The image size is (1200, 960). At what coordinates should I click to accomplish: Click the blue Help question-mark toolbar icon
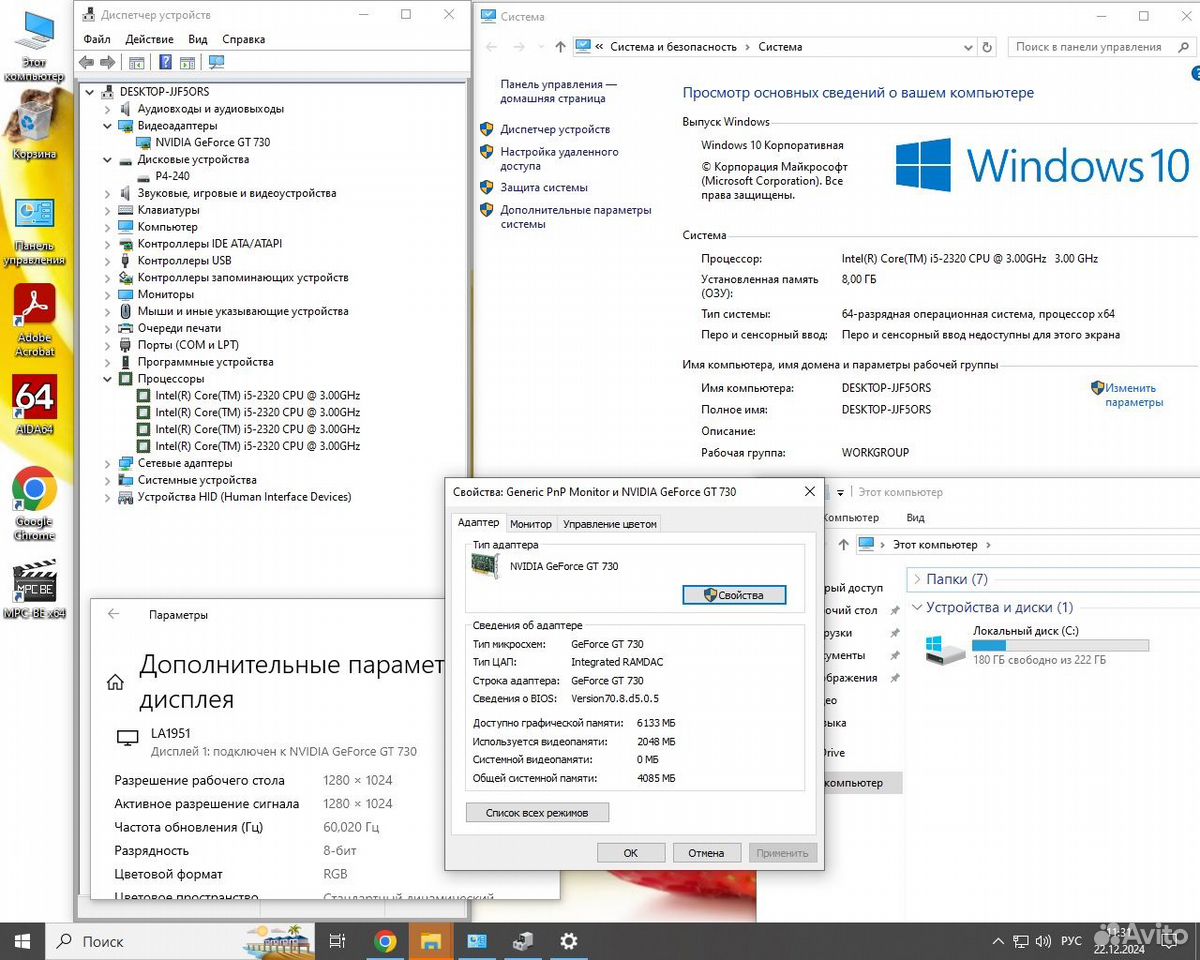coord(165,62)
